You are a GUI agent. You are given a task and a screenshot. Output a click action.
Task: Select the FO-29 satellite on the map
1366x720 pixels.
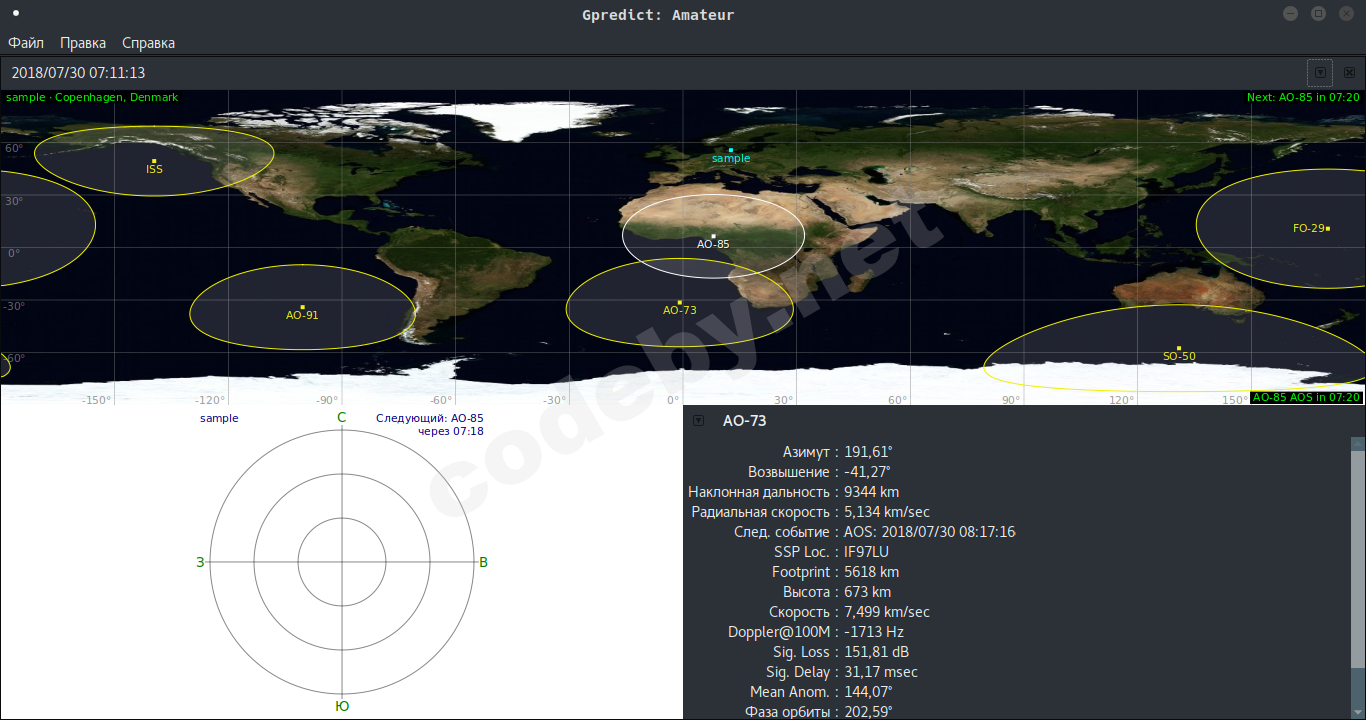(1327, 229)
